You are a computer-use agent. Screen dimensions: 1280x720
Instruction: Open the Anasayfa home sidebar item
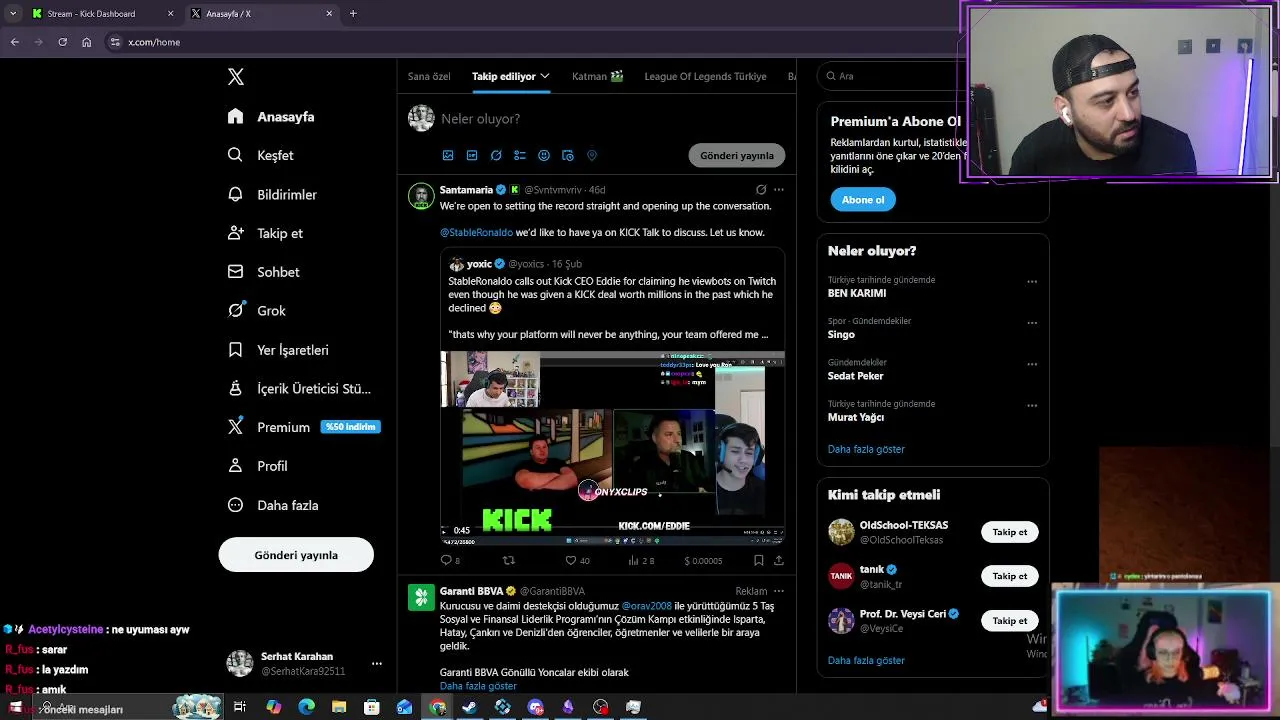click(271, 117)
